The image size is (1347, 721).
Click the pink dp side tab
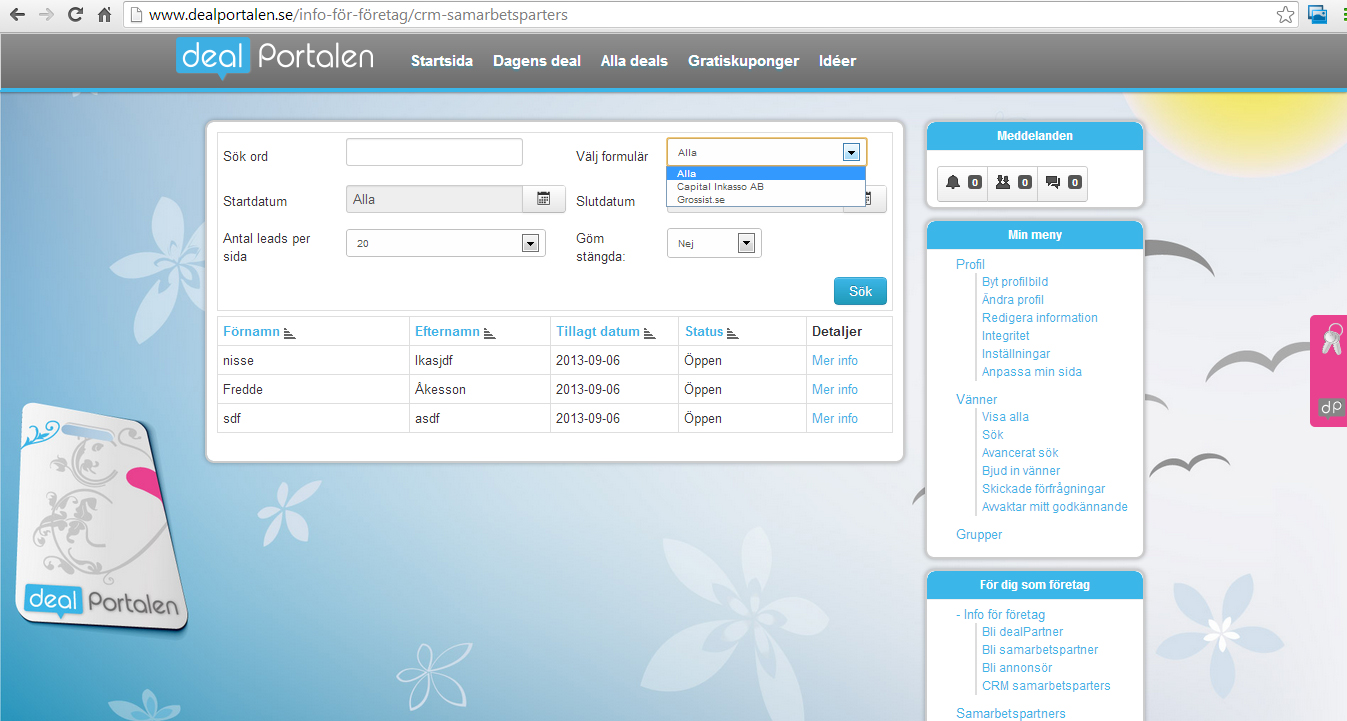pos(1328,371)
